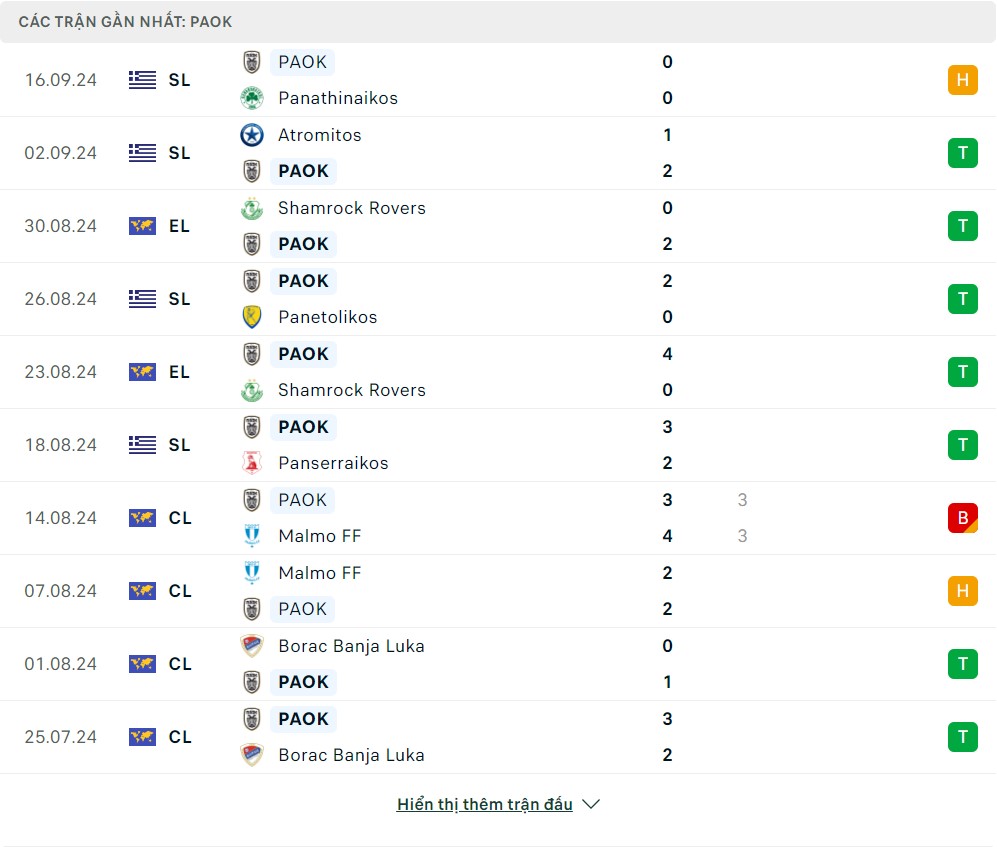The width and height of the screenshot is (997, 847).
Task: Click the red B loss badge for 14.08.24 match
Action: pos(962,518)
